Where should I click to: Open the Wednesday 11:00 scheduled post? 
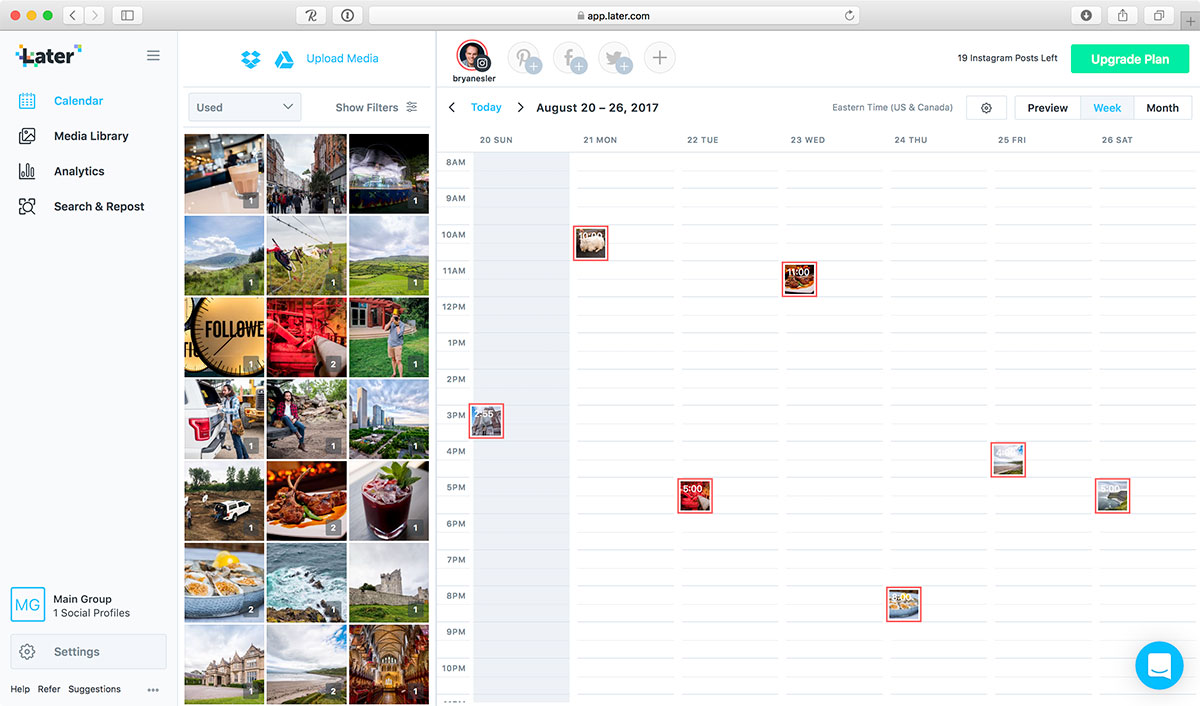(799, 279)
